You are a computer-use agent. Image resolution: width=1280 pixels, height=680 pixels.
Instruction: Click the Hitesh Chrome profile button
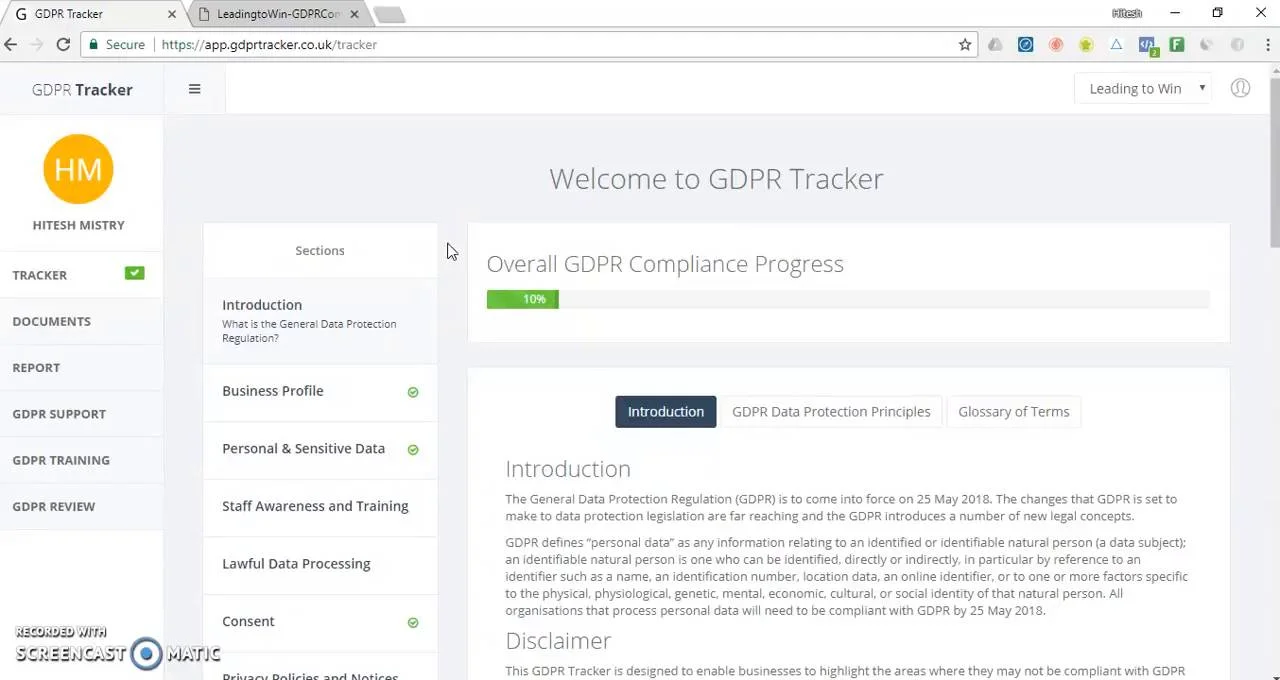pos(1127,13)
